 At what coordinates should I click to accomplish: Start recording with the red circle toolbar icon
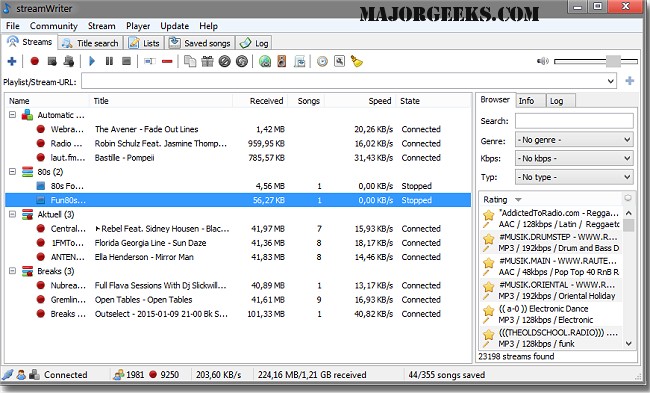(x=34, y=61)
